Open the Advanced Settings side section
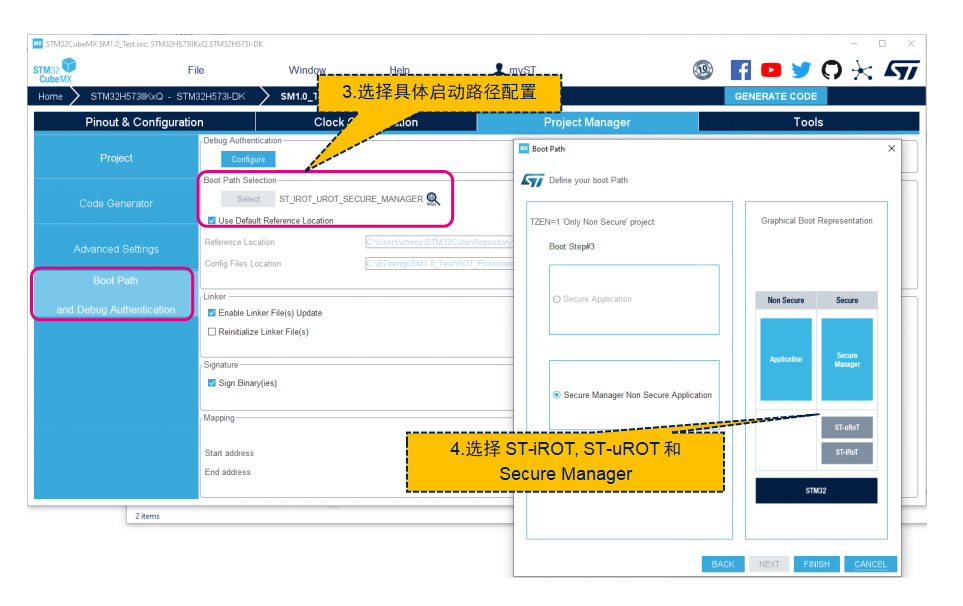Image resolution: width=963 pixels, height=606 pixels. (116, 249)
